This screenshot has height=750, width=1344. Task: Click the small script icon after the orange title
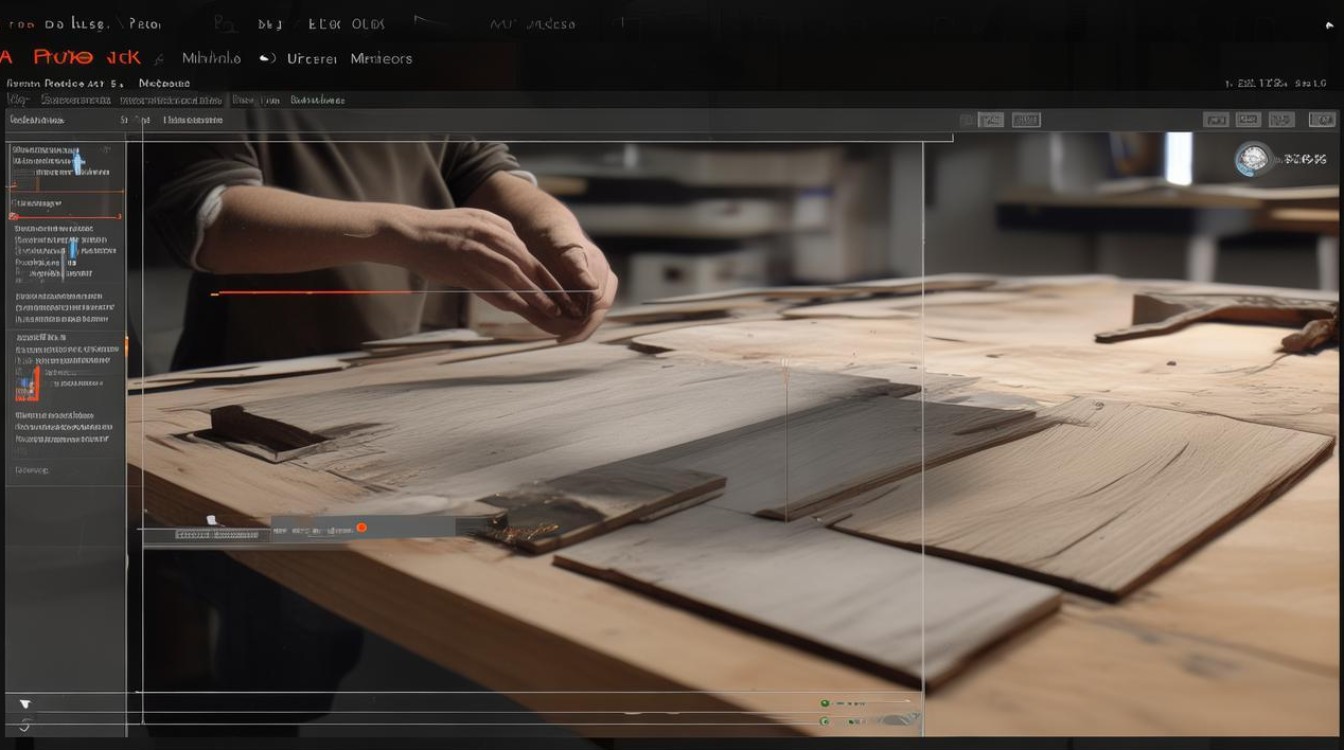160,59
